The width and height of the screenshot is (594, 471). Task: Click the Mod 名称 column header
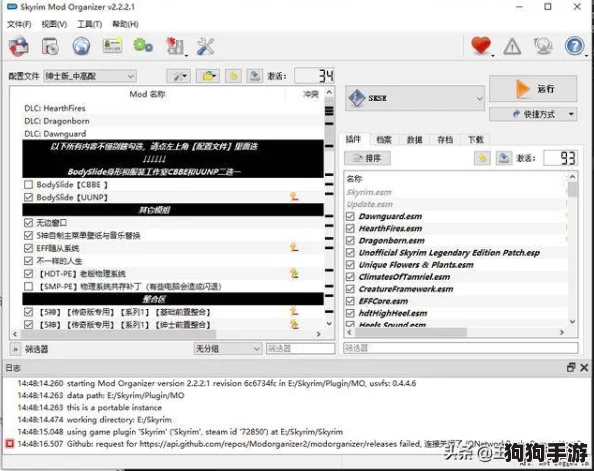click(147, 94)
